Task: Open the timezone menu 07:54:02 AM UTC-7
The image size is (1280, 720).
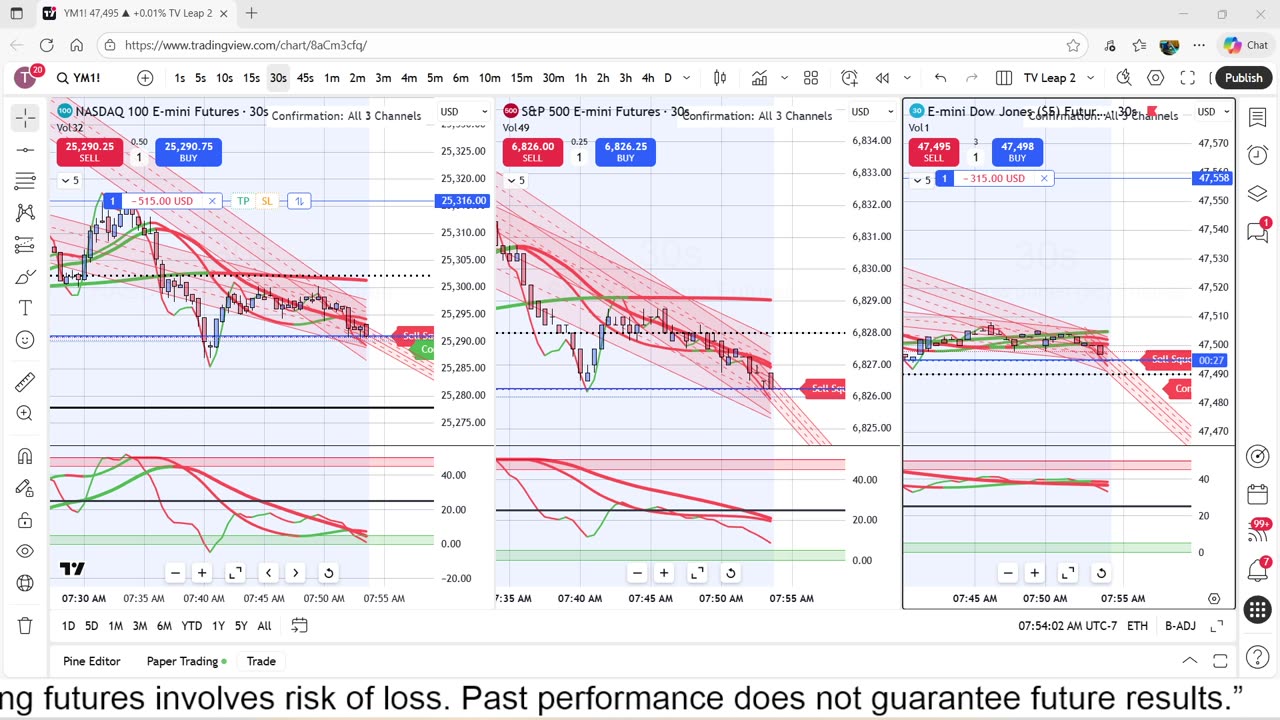Action: [x=1067, y=626]
